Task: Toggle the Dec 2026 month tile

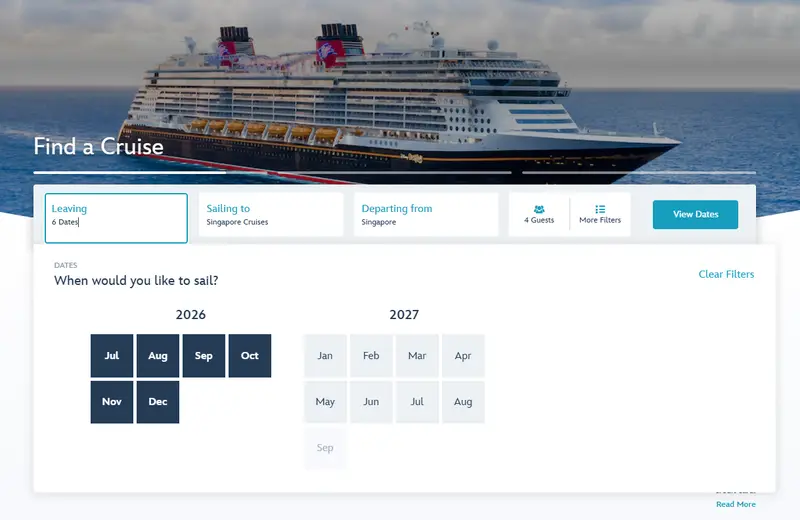Action: (158, 402)
